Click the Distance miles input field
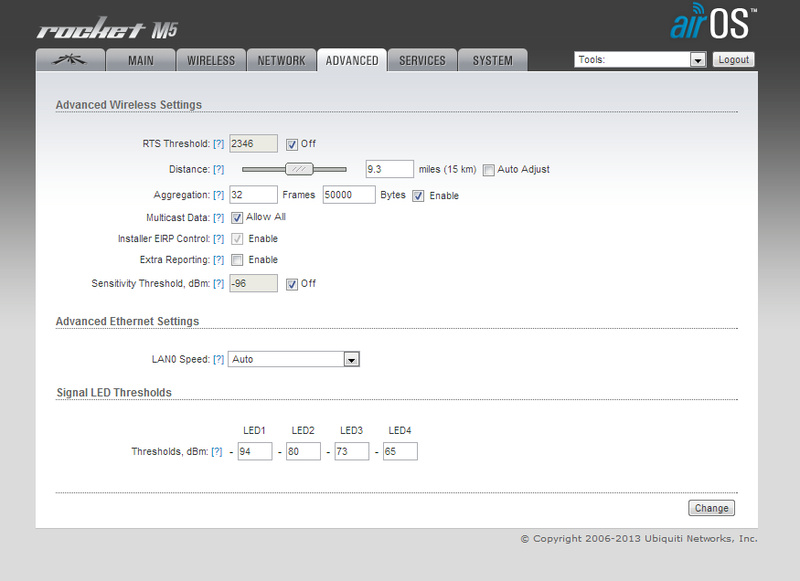Screen dimensions: 800x581 click(x=390, y=169)
